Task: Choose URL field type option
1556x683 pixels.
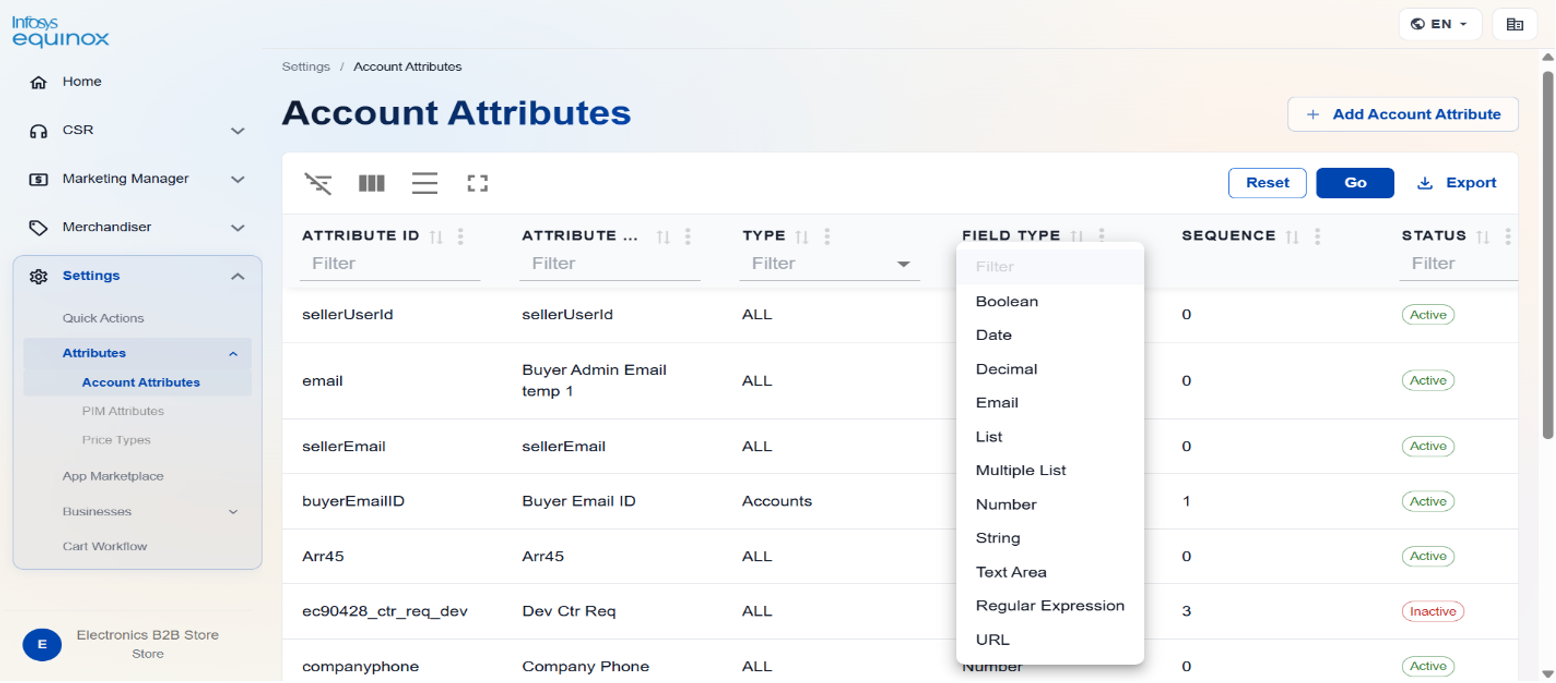Action: [1050, 640]
